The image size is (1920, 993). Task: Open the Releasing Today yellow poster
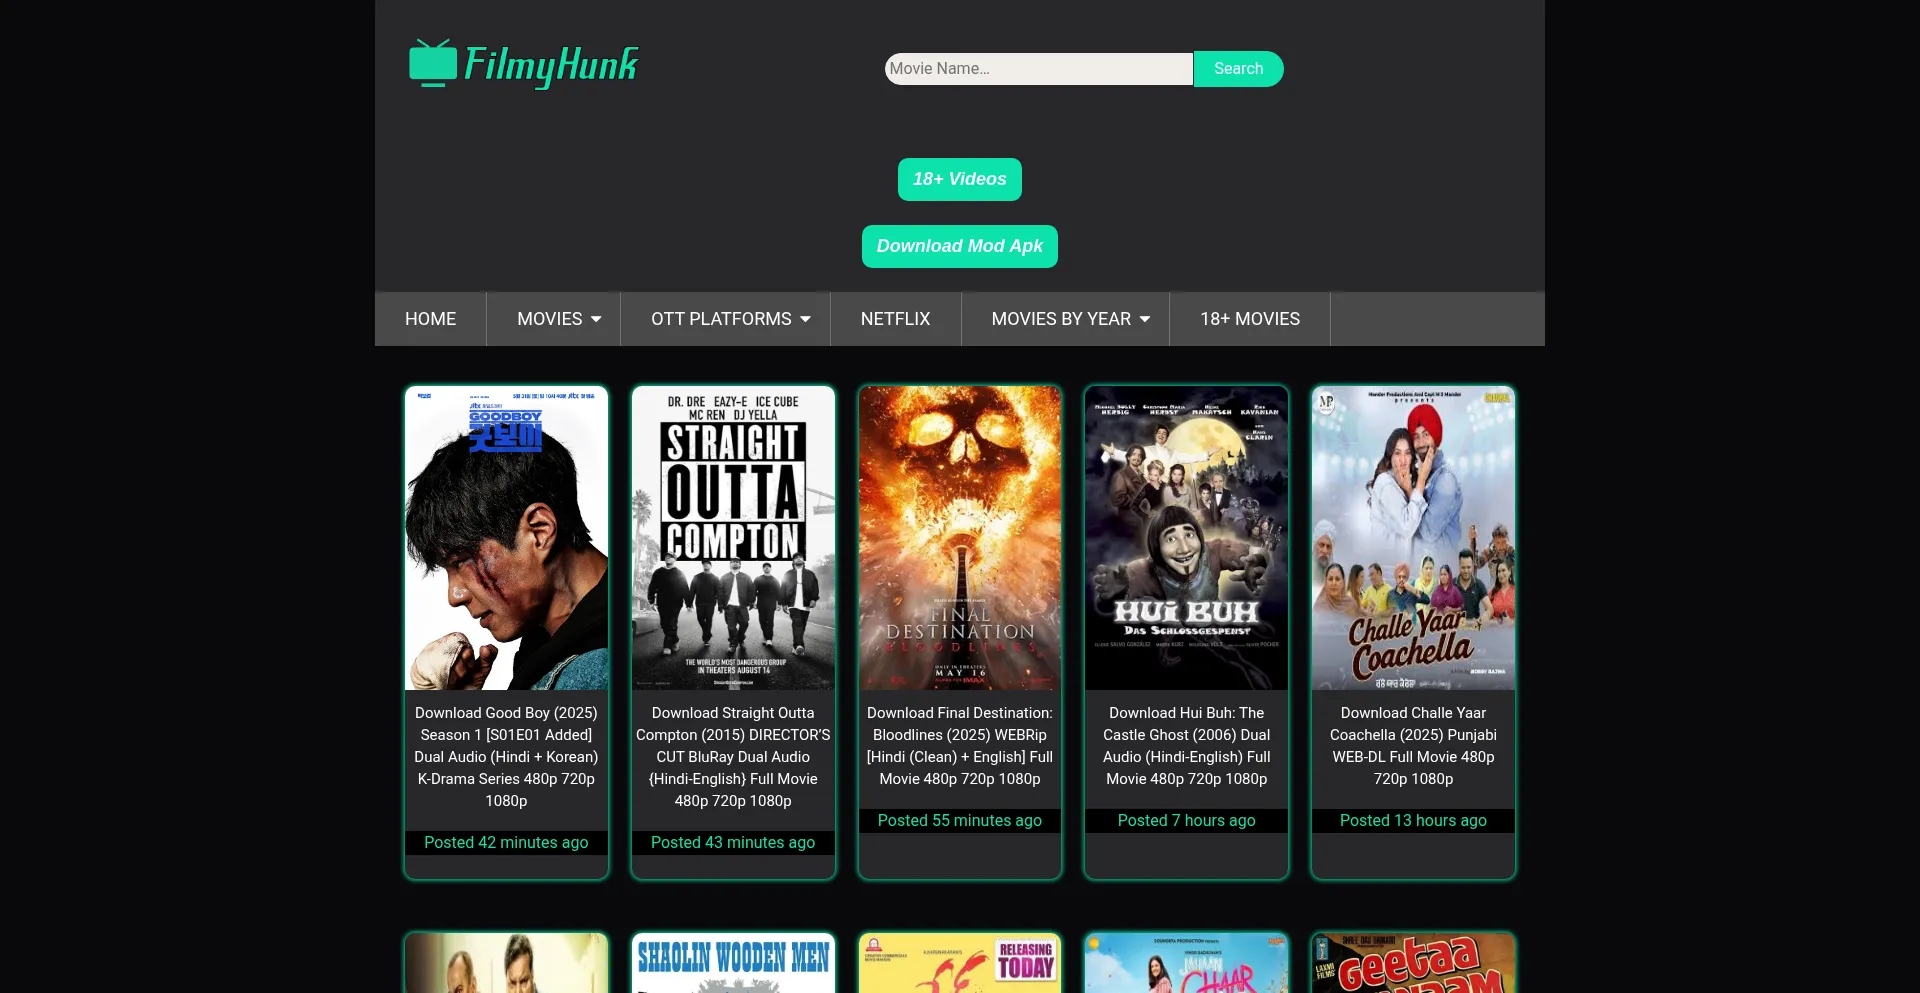960,962
